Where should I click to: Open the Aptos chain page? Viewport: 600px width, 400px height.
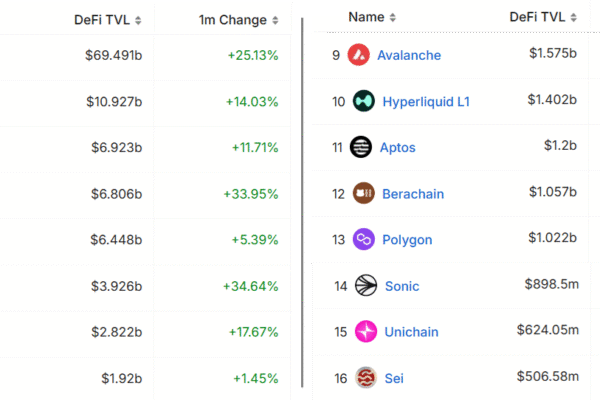coord(398,147)
